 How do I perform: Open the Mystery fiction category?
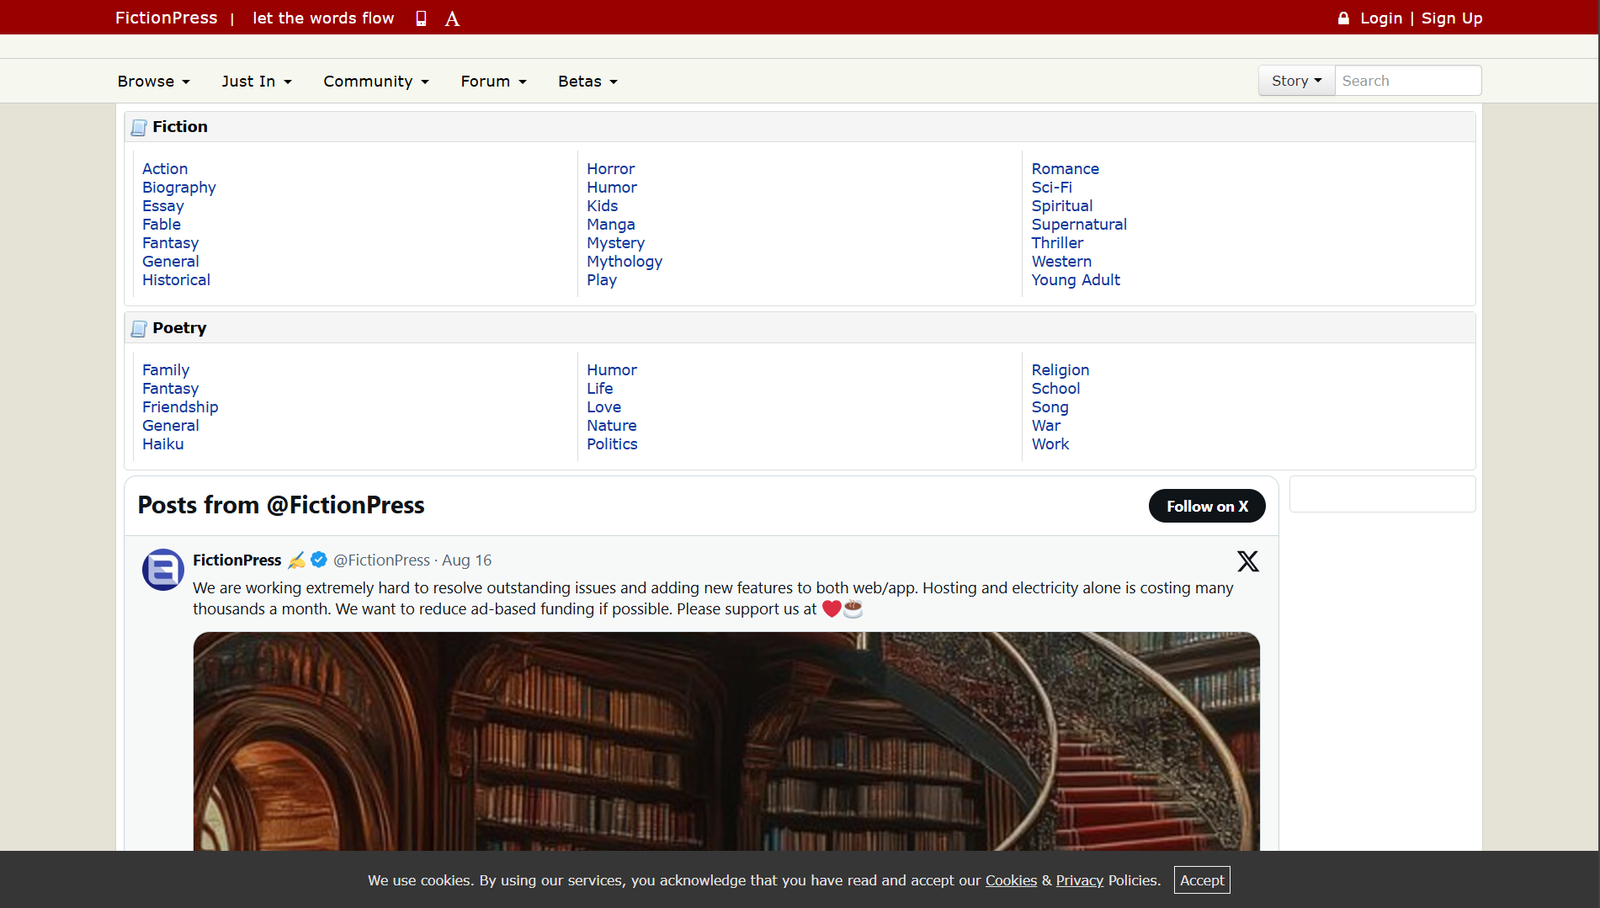click(x=616, y=243)
